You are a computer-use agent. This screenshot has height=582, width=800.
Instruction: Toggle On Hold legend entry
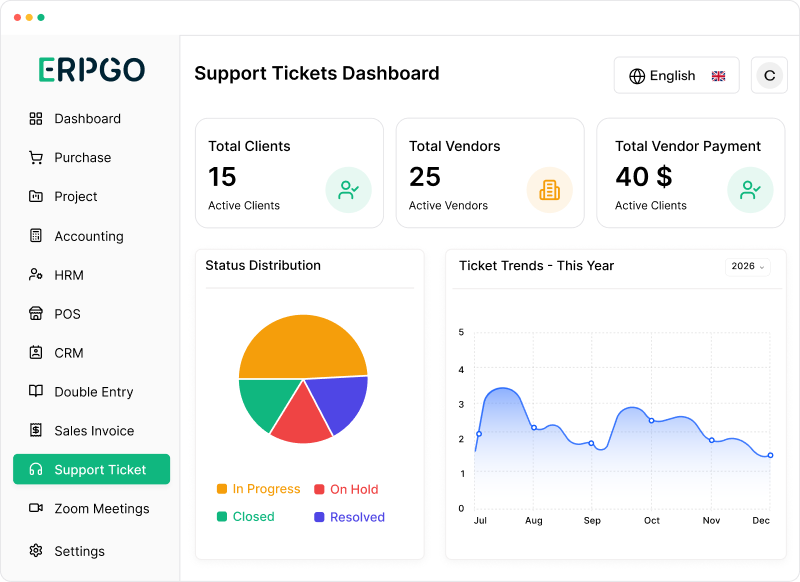click(x=346, y=489)
